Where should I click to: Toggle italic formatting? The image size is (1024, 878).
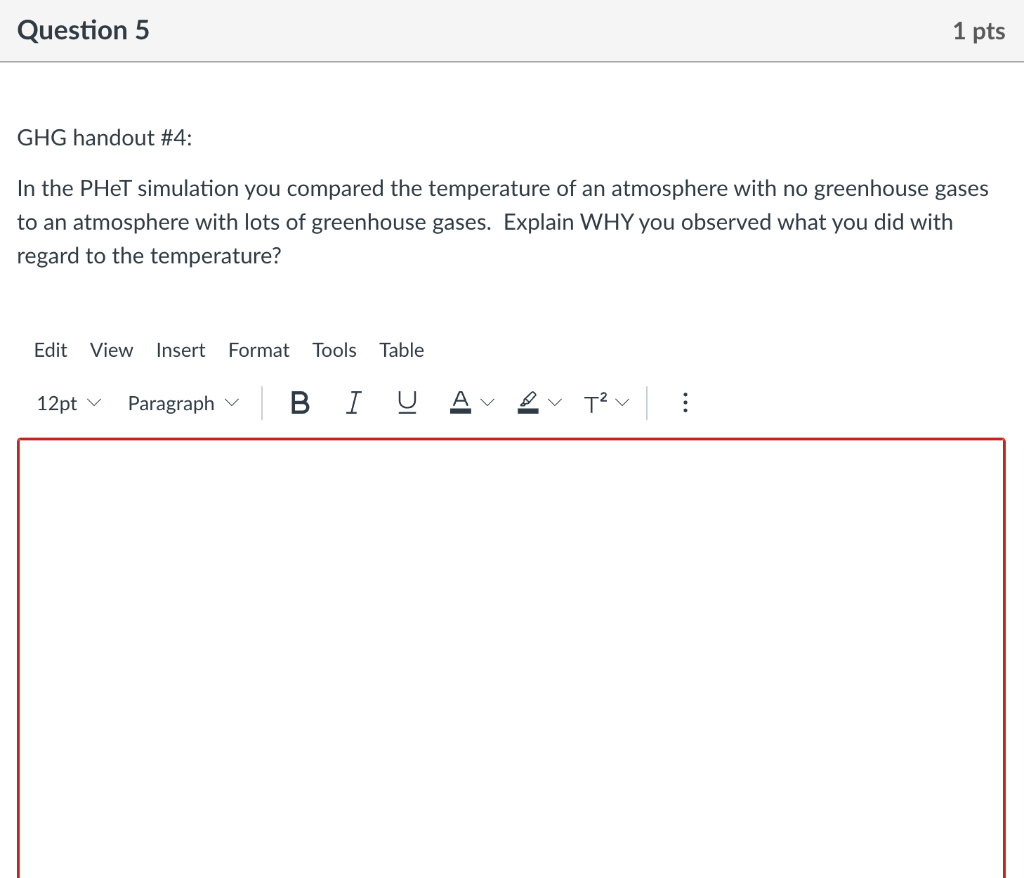coord(352,401)
